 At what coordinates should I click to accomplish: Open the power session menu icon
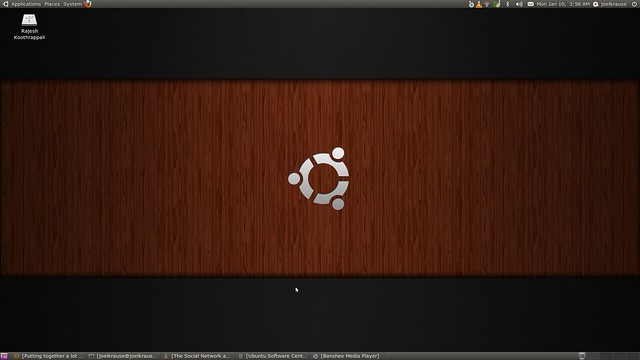pos(634,4)
